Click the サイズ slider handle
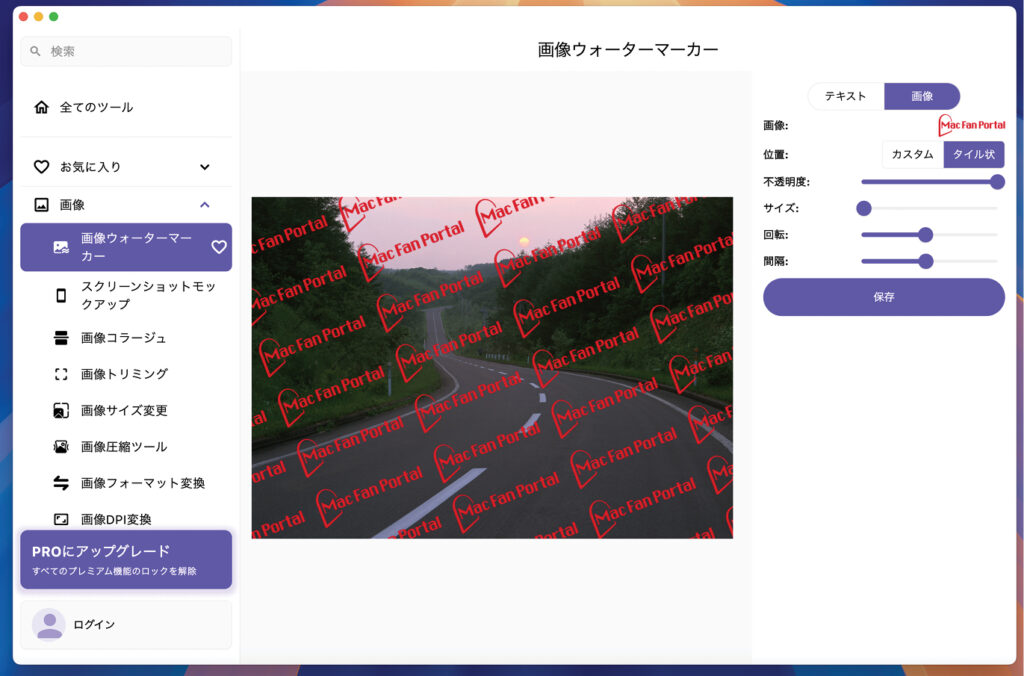 (864, 208)
